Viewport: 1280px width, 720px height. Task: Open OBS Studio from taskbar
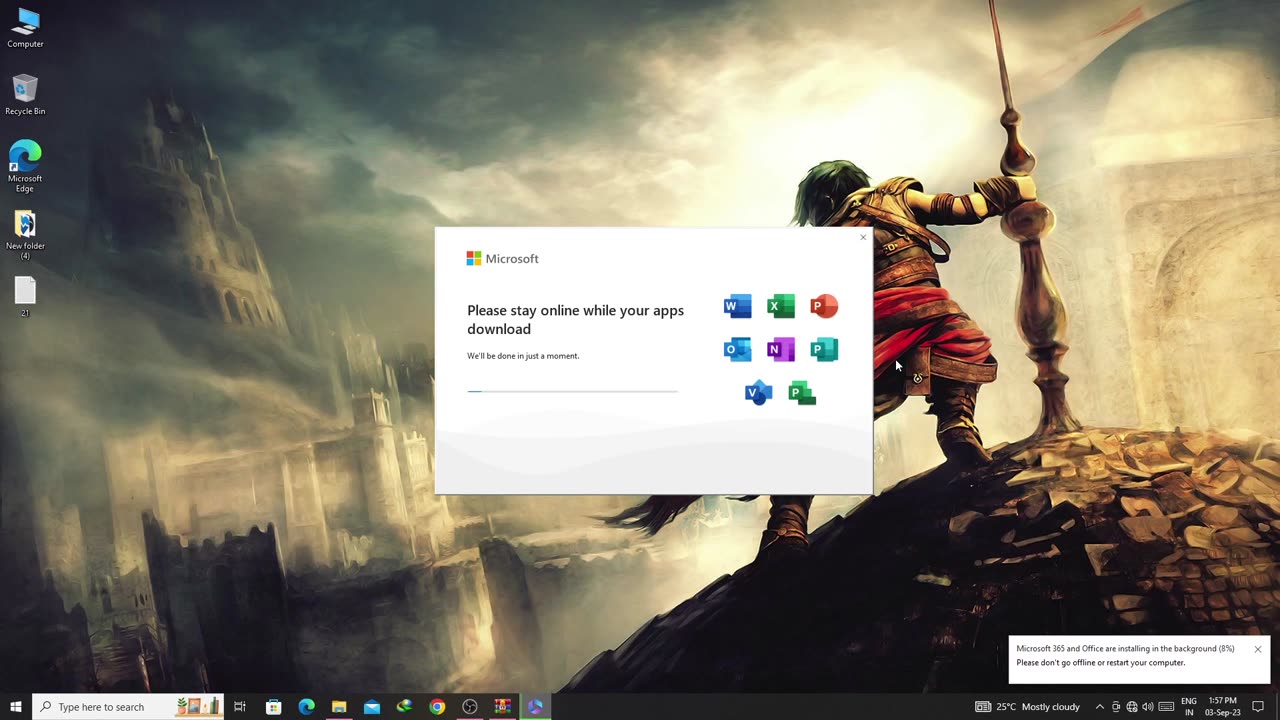click(470, 707)
